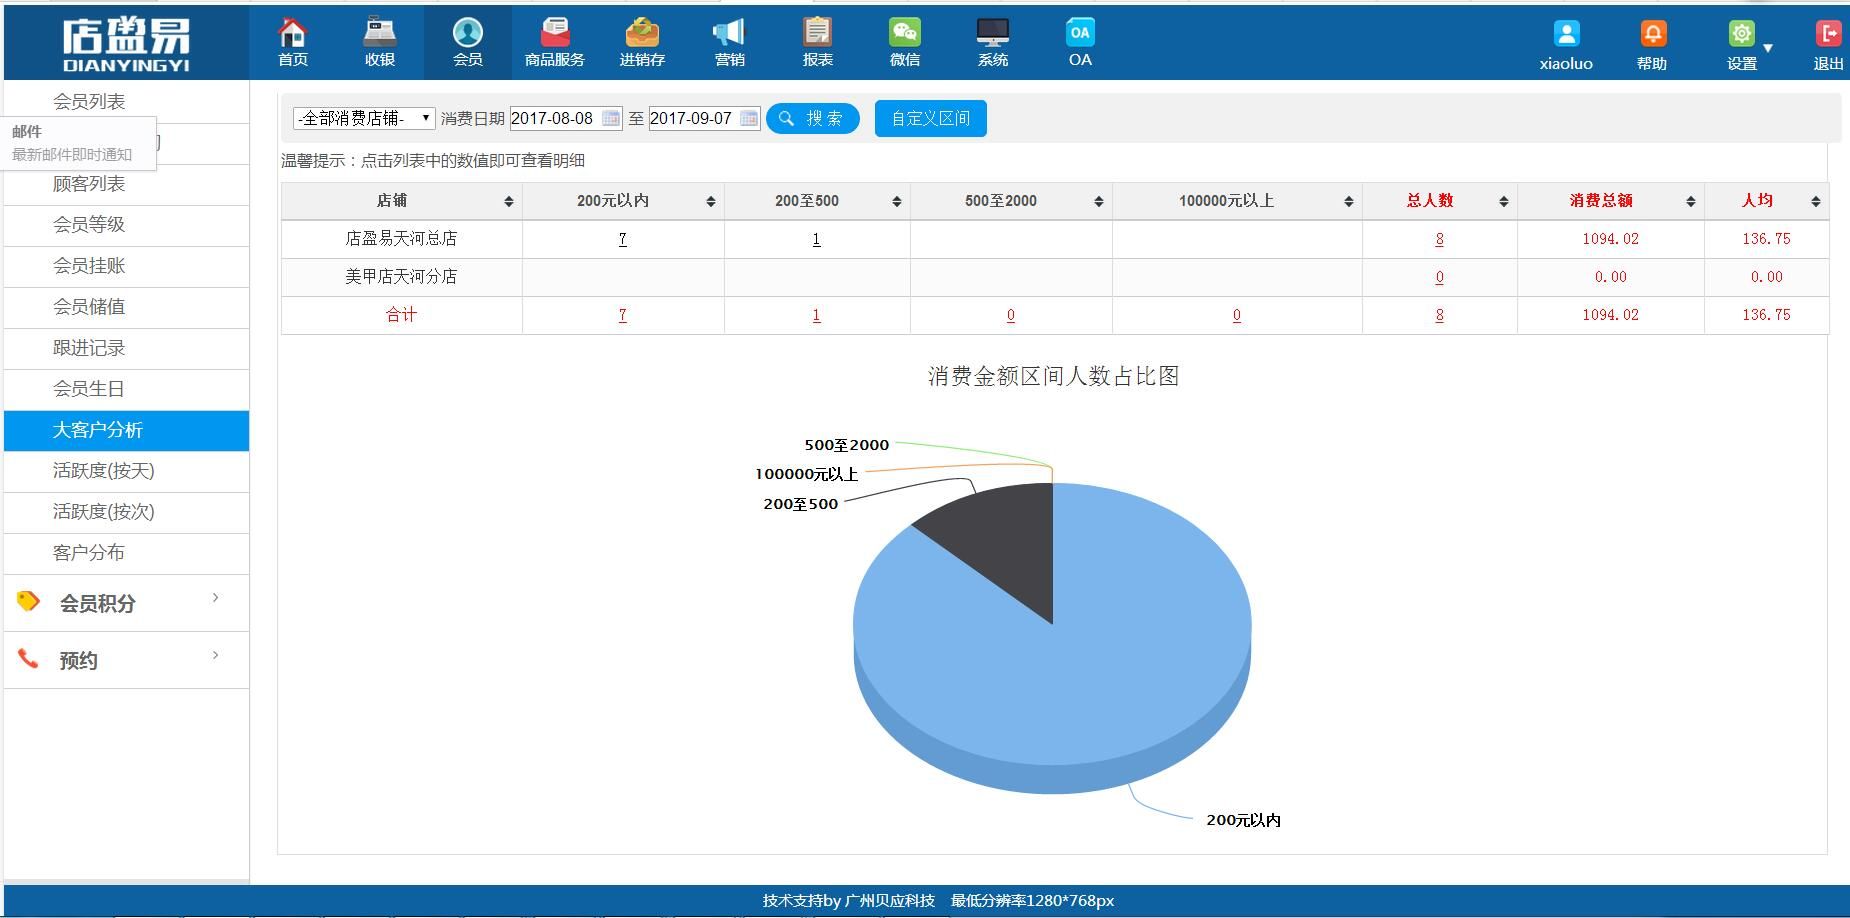
Task: Open the 帮助 help bell icon
Action: pos(1652,34)
